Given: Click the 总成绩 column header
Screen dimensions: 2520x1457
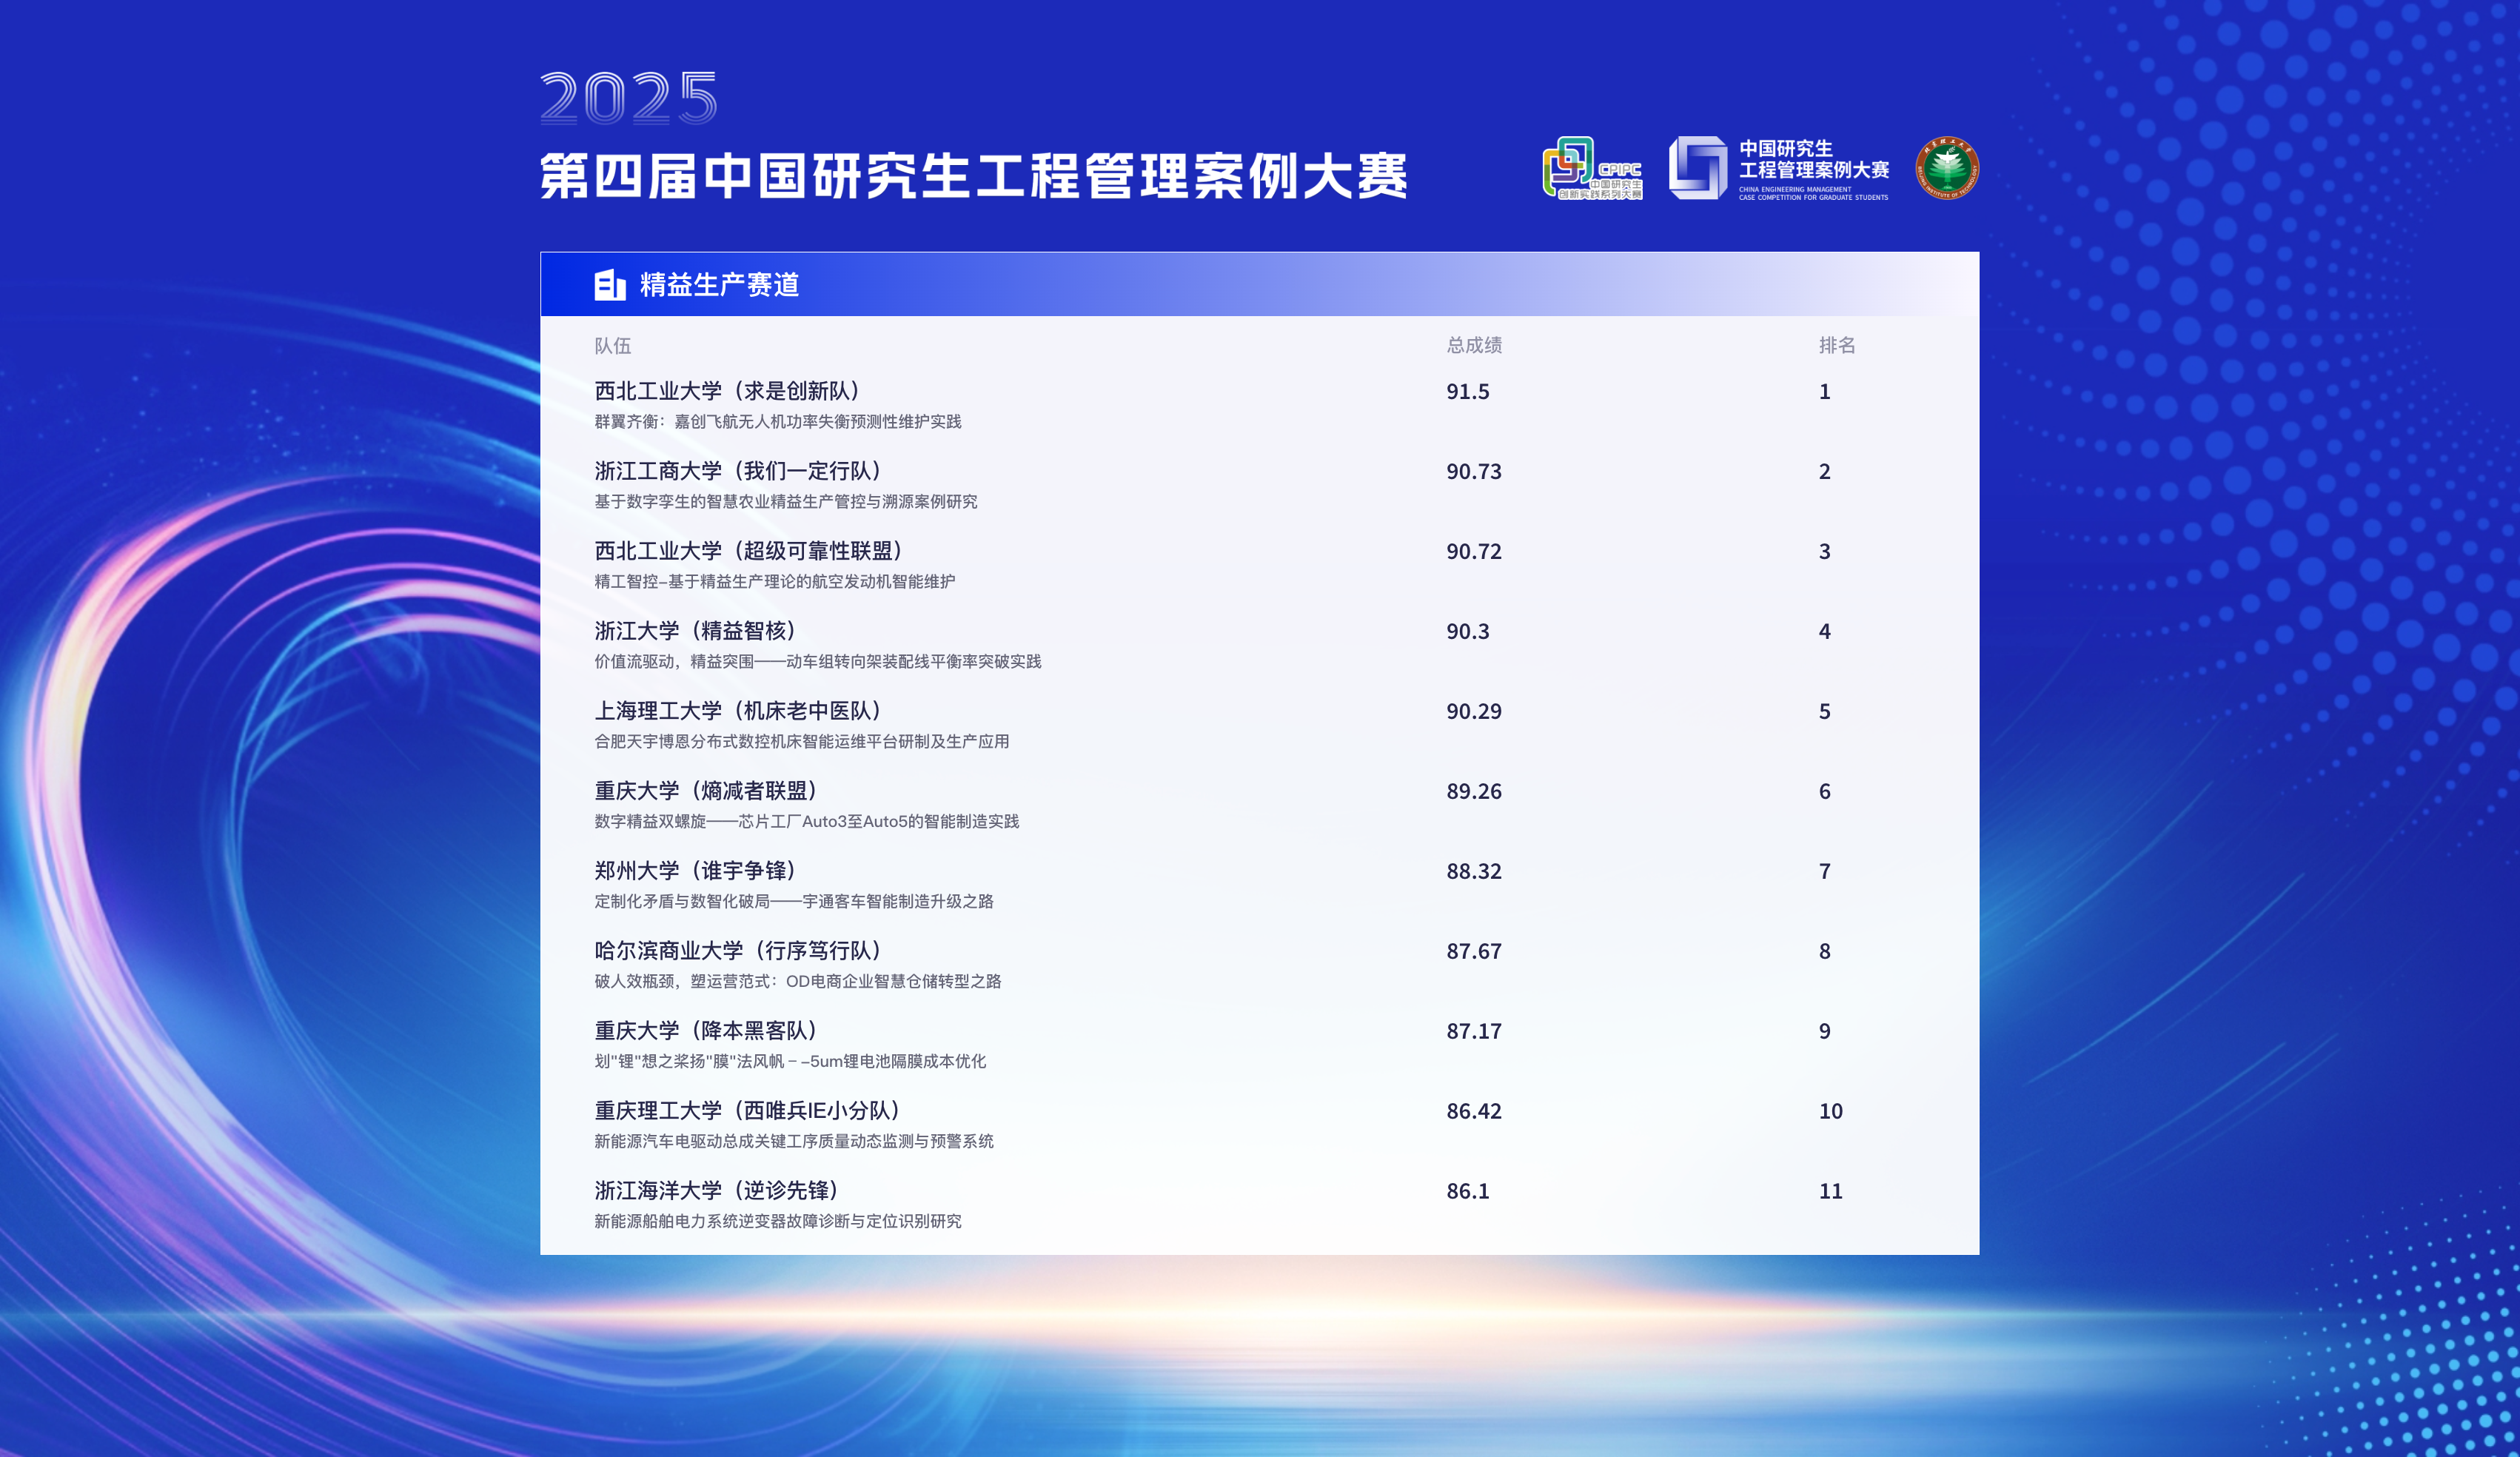Looking at the screenshot, I should point(1473,346).
